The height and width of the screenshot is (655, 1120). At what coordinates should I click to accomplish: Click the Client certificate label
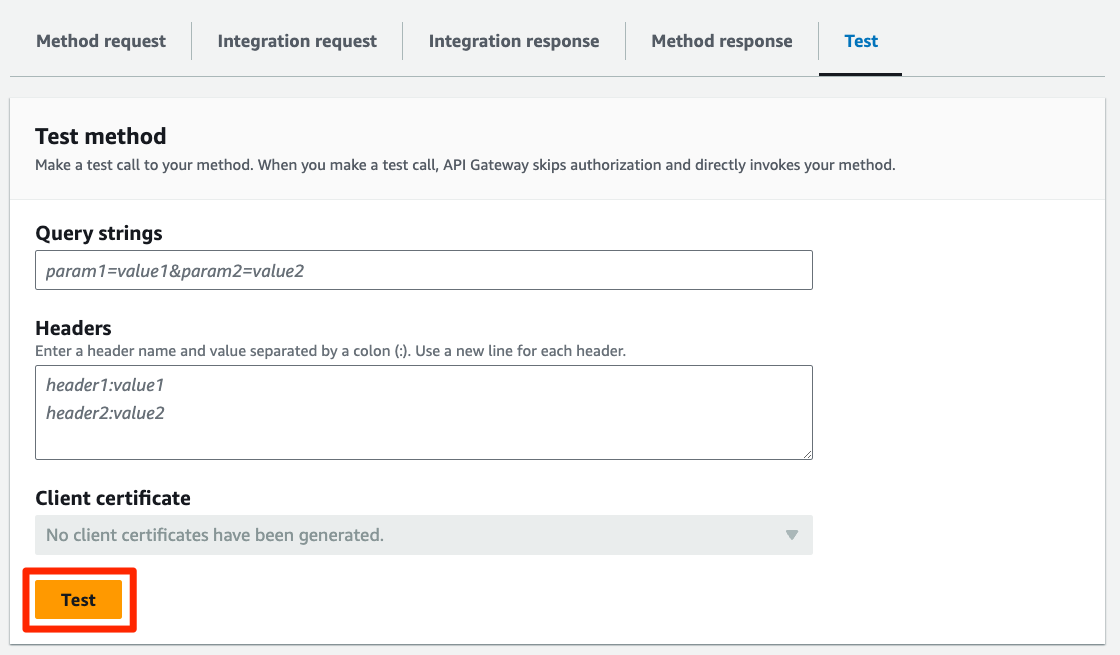[x=112, y=498]
